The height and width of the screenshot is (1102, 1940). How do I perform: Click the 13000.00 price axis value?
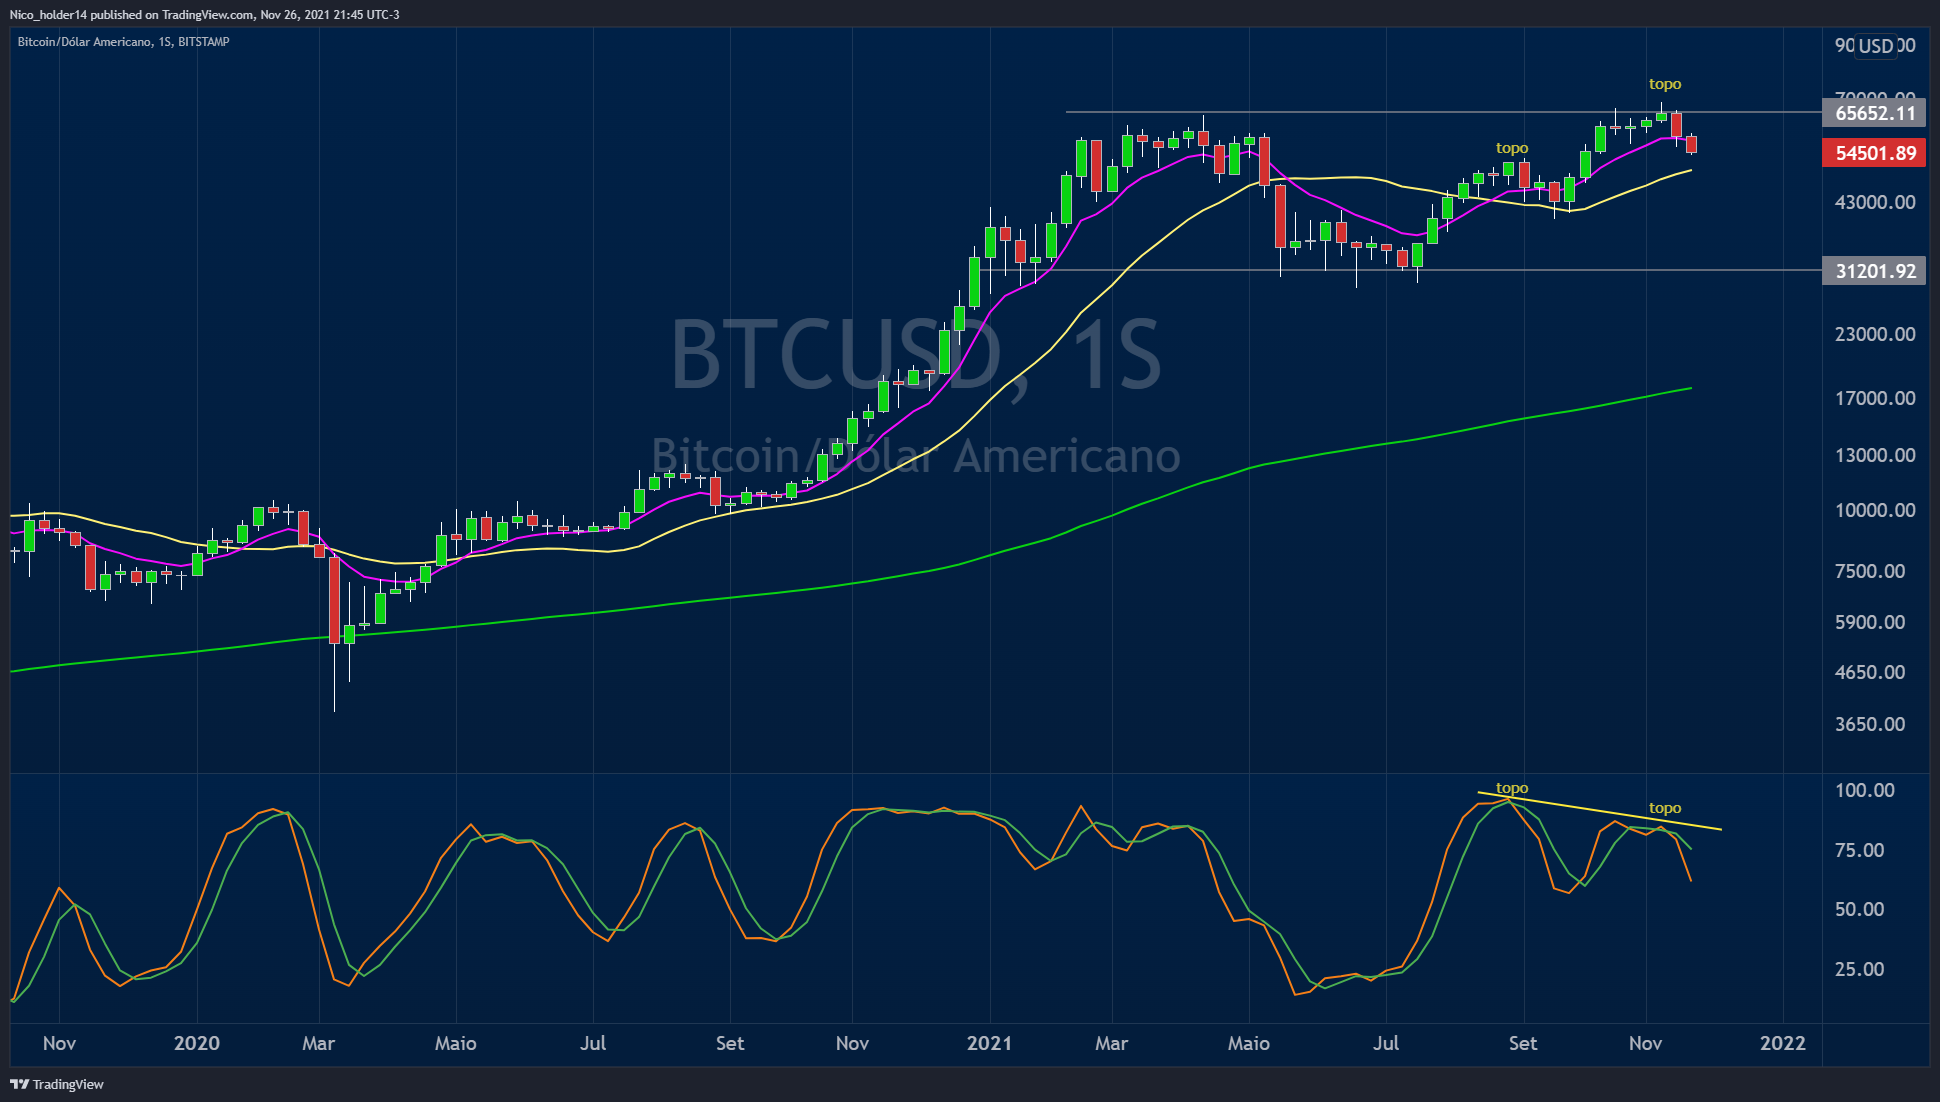(1875, 455)
